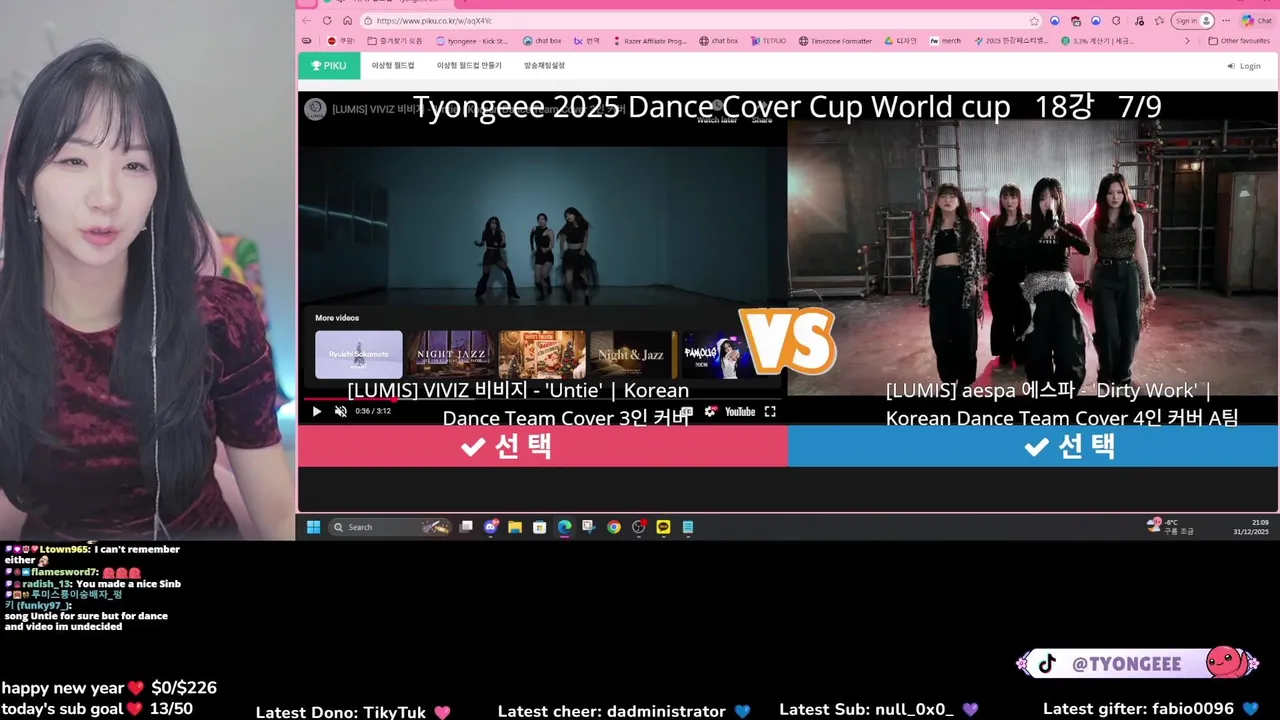This screenshot has width=1280, height=720.
Task: Open Google Chrome from the taskbar
Action: [614, 527]
